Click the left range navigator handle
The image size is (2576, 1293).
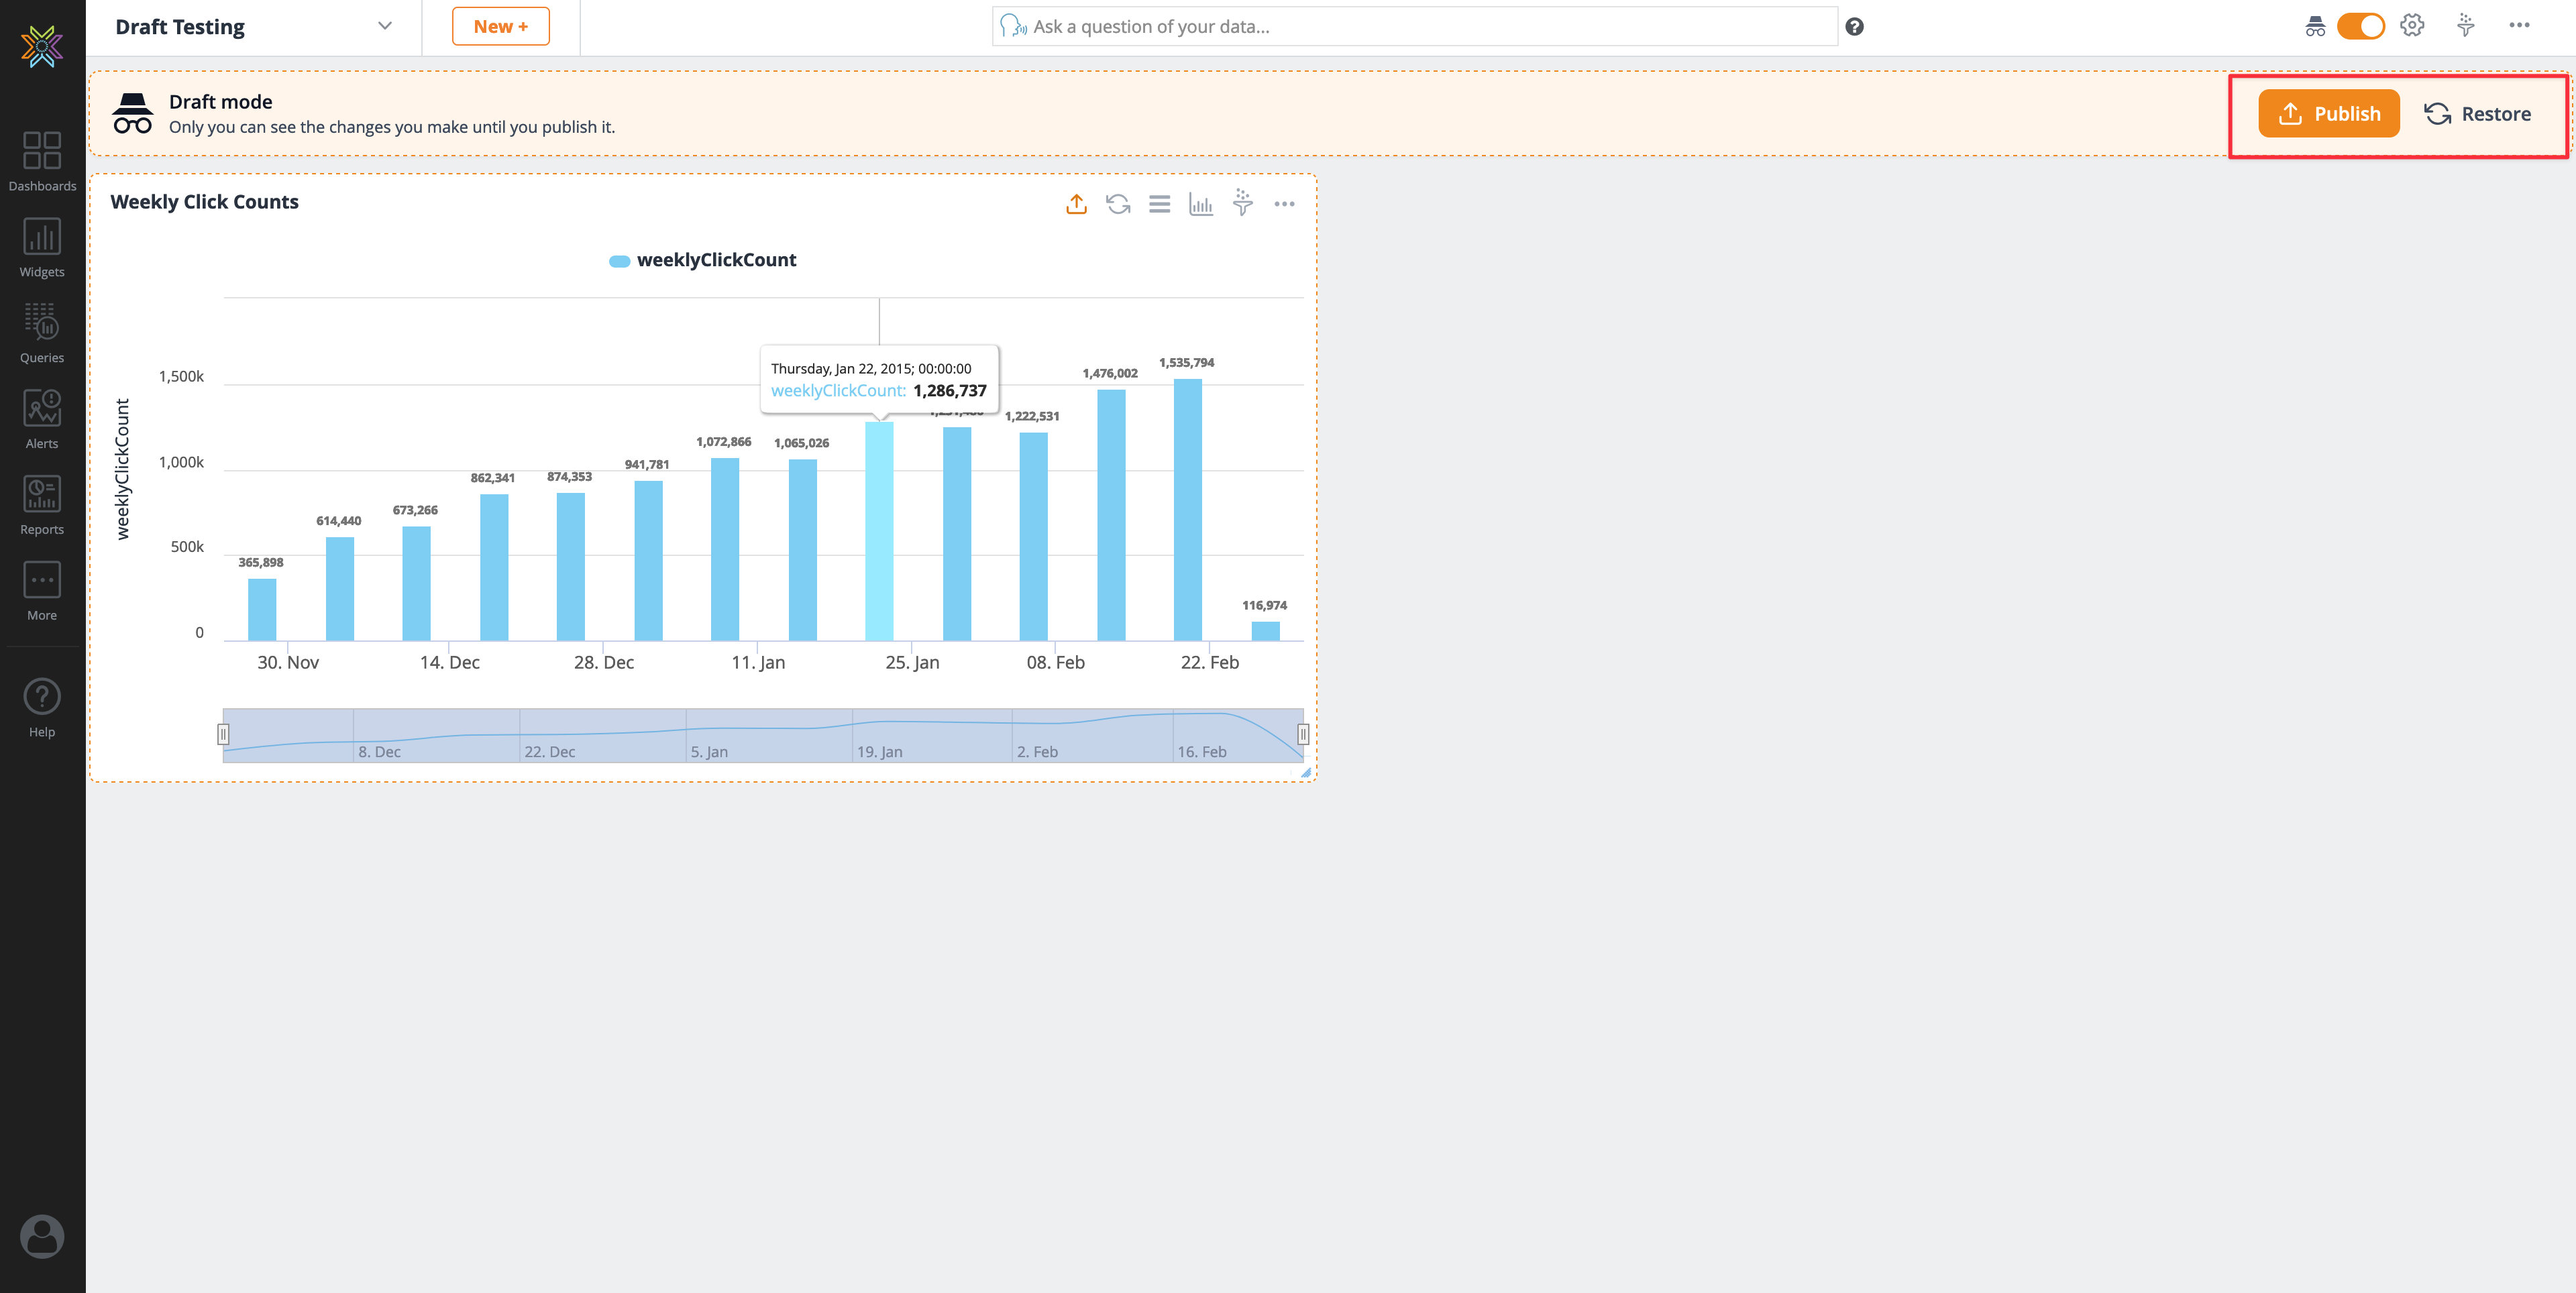point(223,735)
